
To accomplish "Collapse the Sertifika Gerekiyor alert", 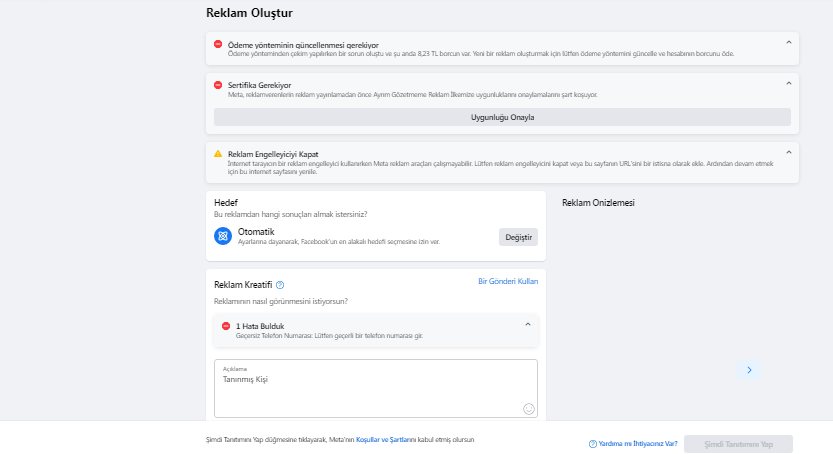I will coord(789,83).
